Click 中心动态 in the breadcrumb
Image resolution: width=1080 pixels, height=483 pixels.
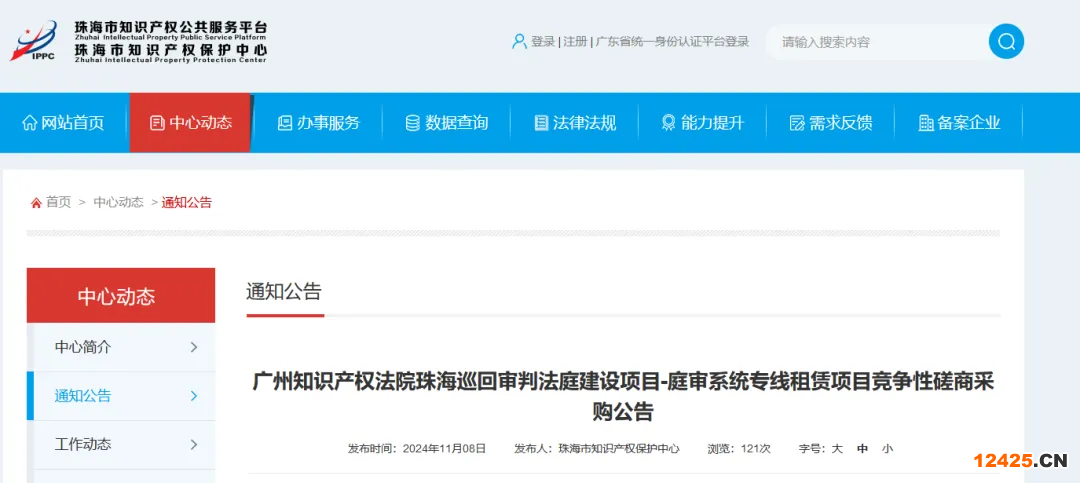118,203
